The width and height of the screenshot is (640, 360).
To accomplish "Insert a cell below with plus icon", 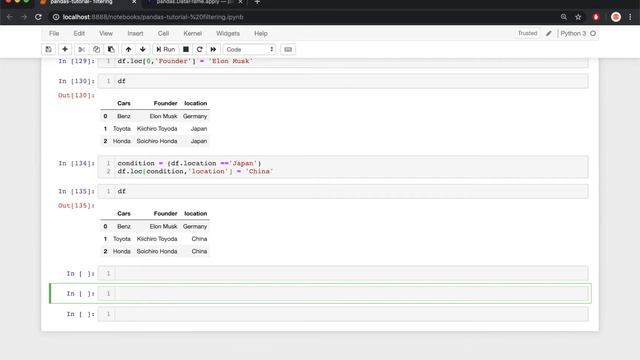I will coord(64,49).
